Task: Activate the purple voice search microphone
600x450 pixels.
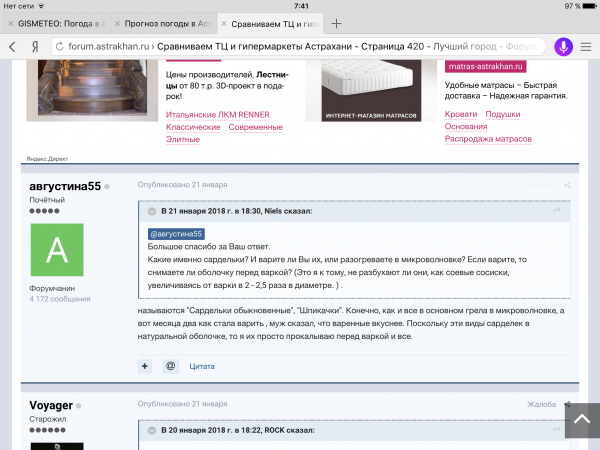Action: click(563, 47)
